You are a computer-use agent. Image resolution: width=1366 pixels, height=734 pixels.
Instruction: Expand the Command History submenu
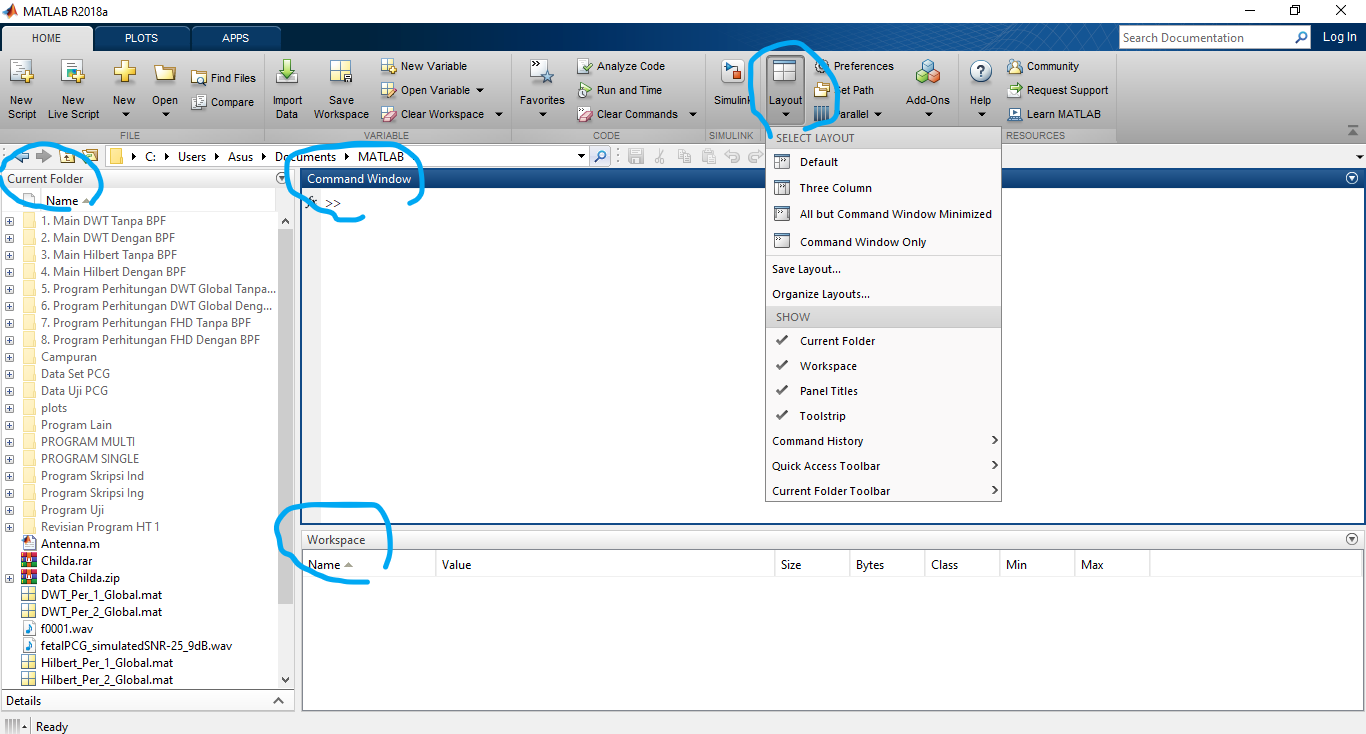pyautogui.click(x=883, y=441)
